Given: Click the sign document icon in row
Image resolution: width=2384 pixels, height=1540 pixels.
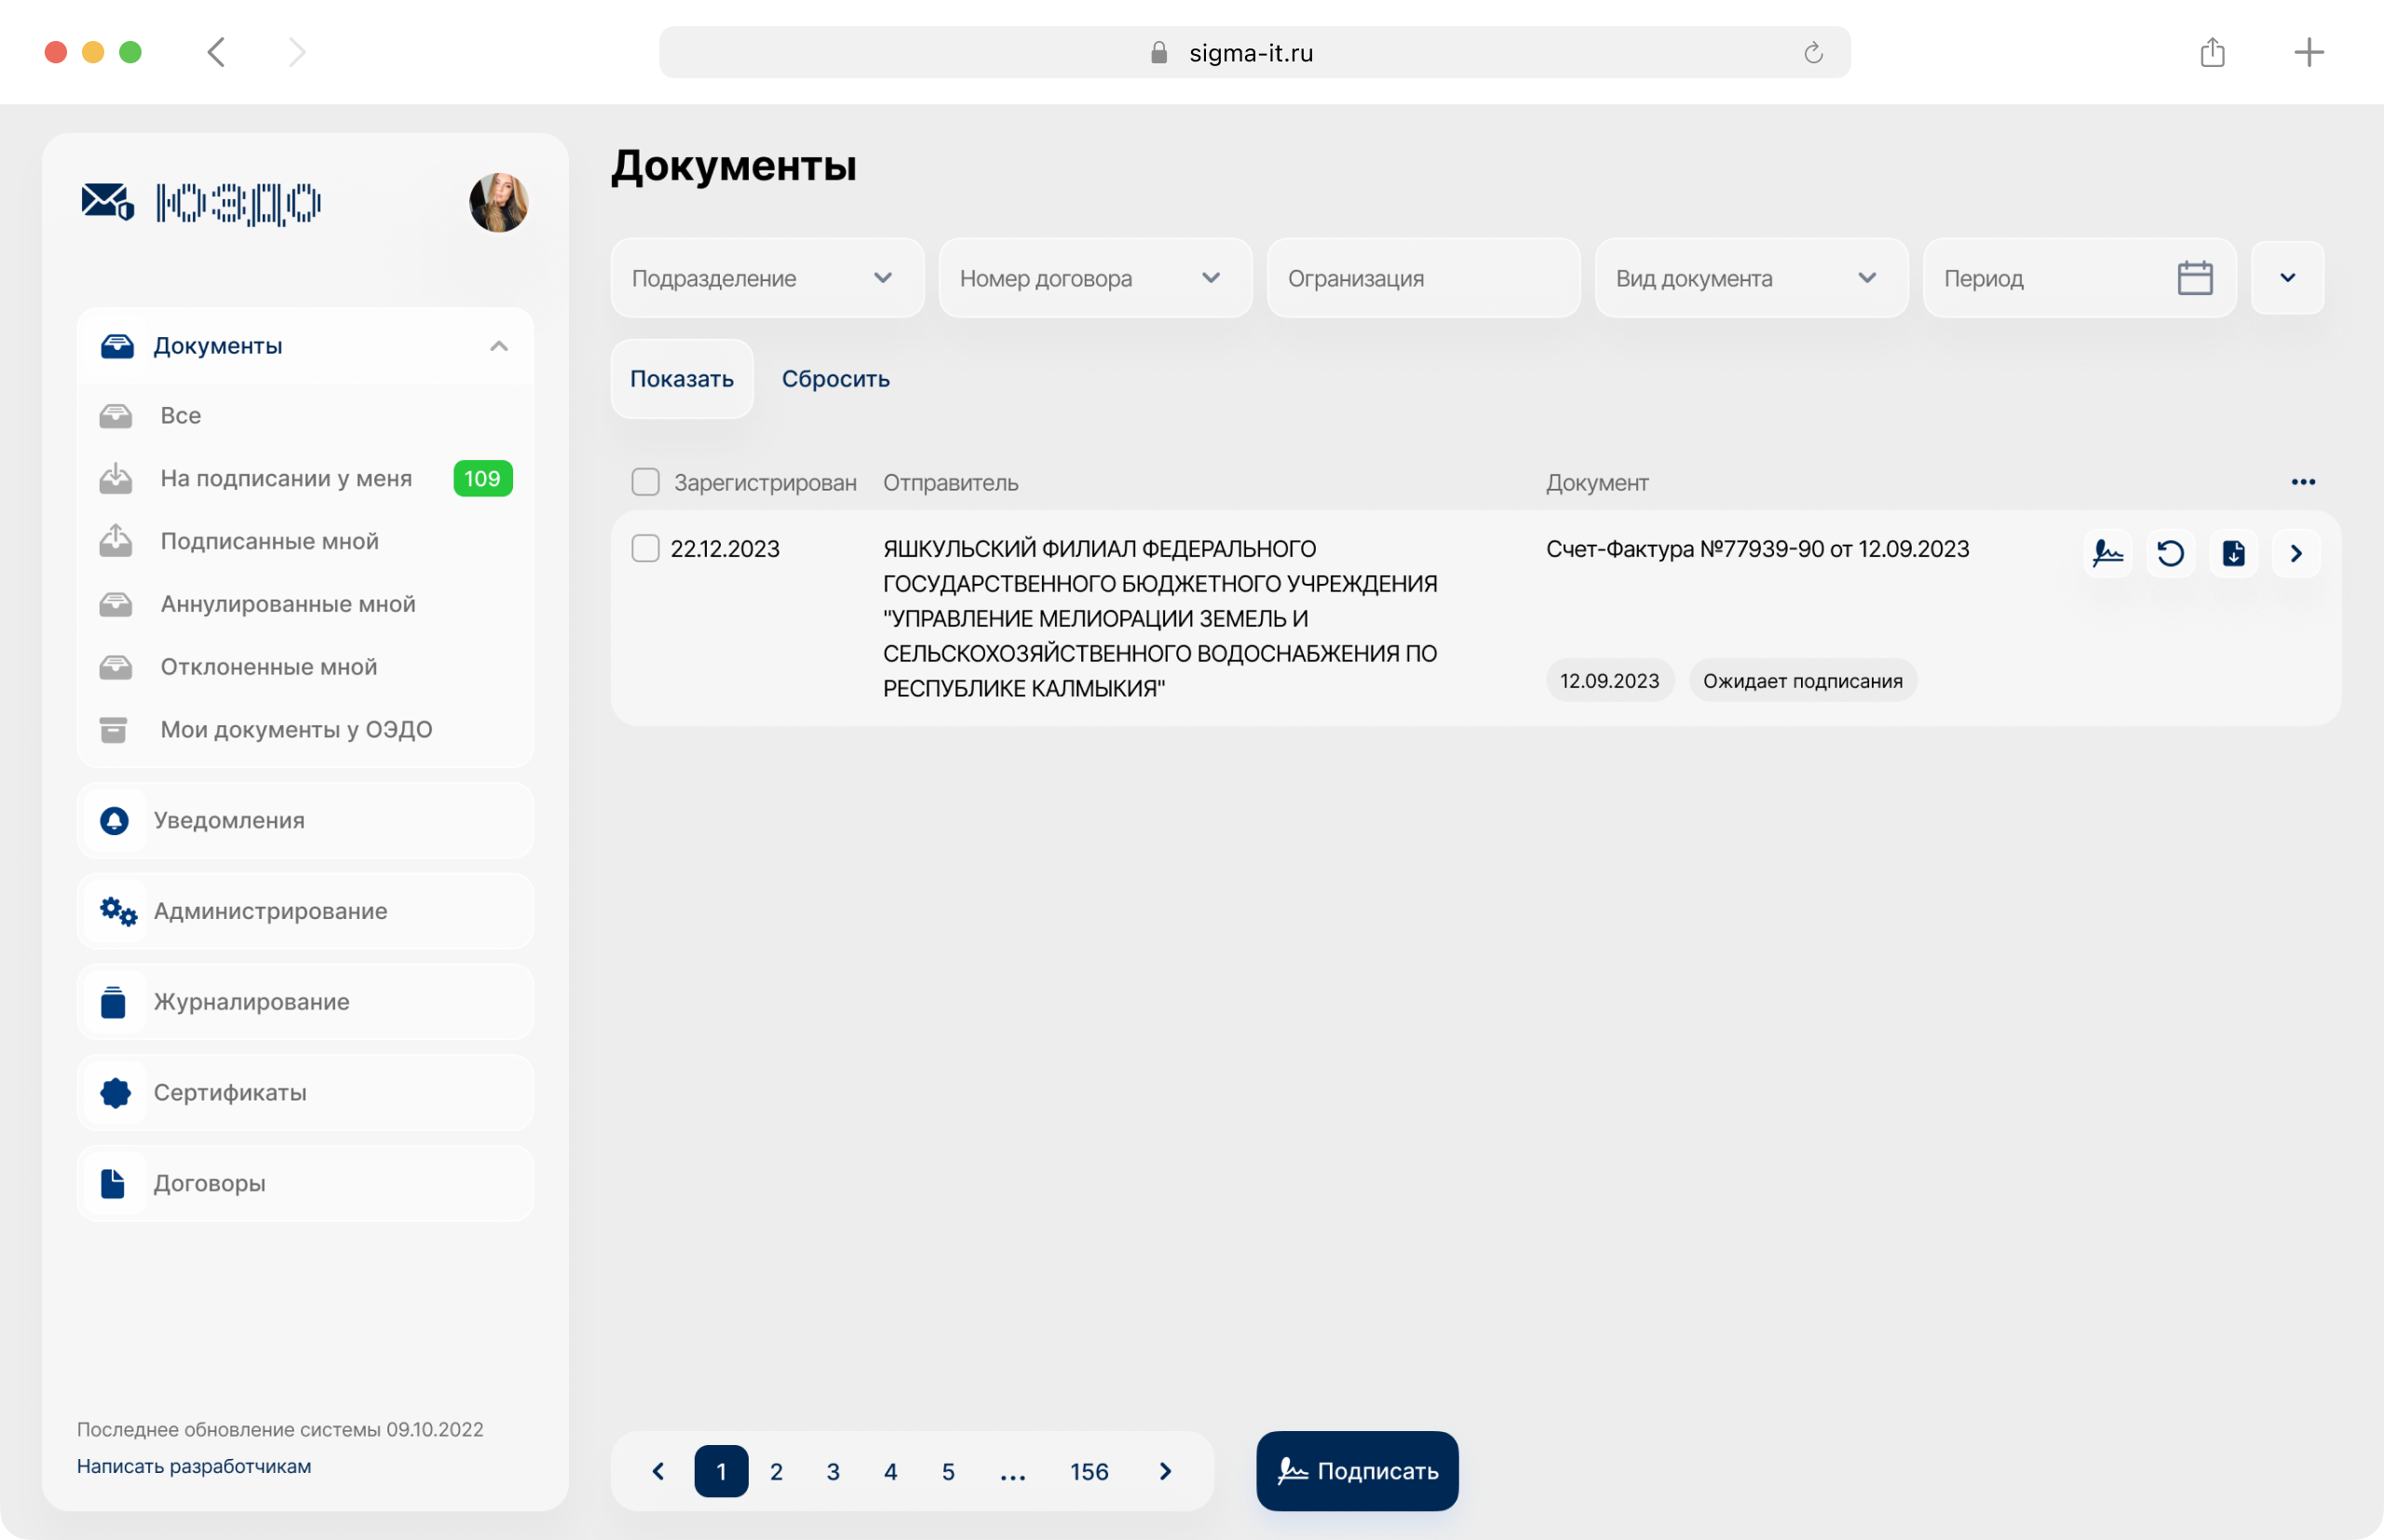Looking at the screenshot, I should 2108,553.
